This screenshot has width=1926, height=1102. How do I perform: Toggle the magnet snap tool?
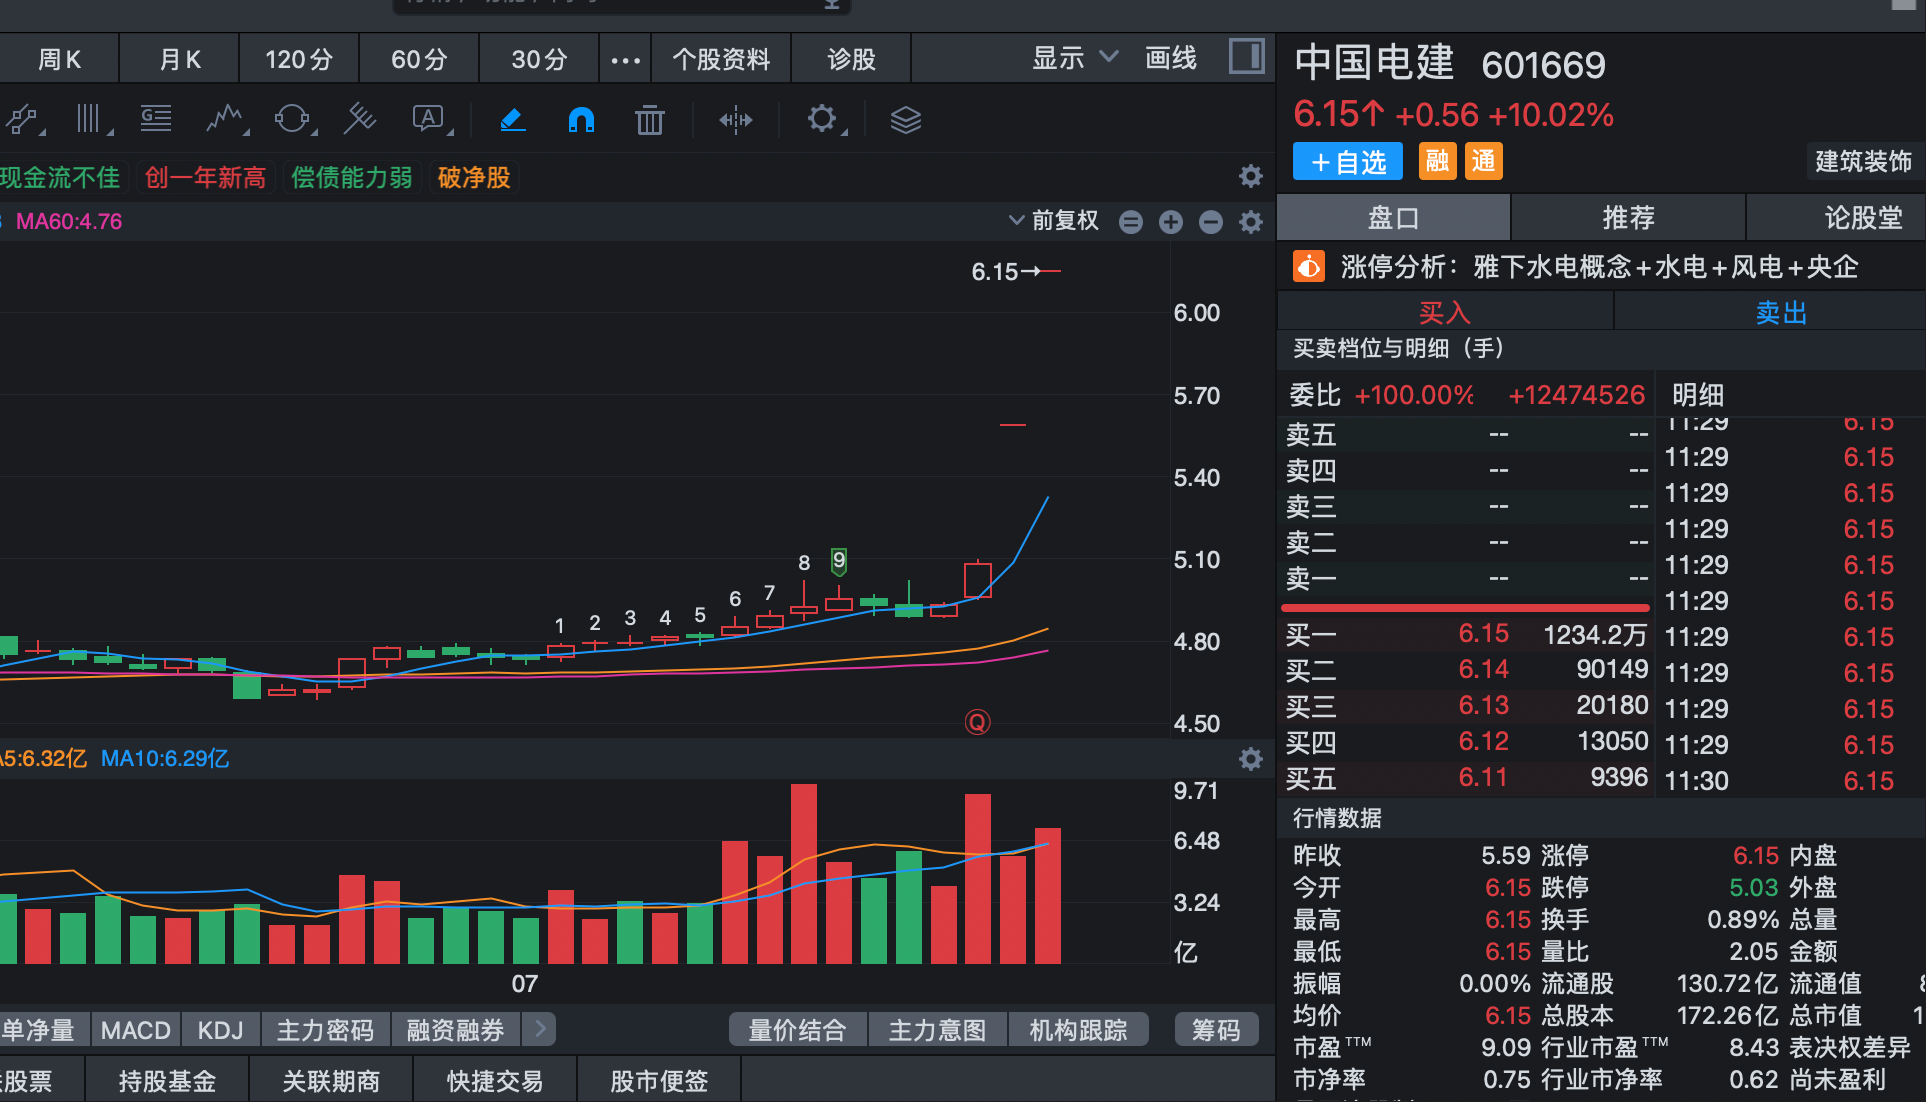pyautogui.click(x=581, y=120)
